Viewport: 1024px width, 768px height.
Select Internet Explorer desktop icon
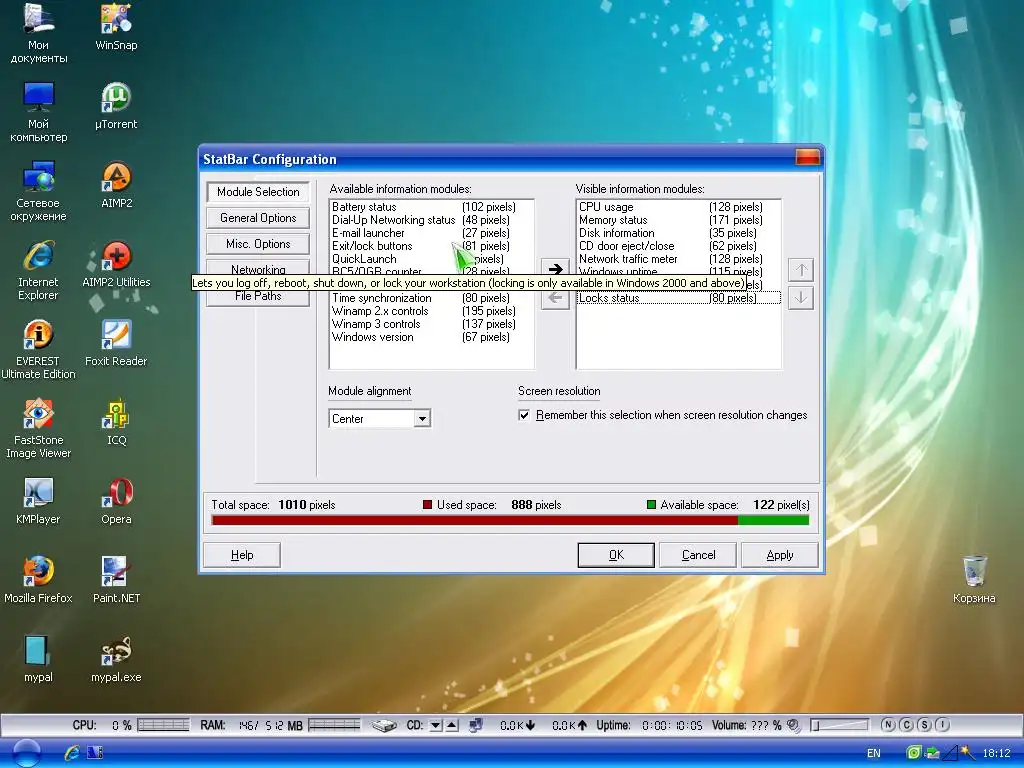click(x=39, y=270)
